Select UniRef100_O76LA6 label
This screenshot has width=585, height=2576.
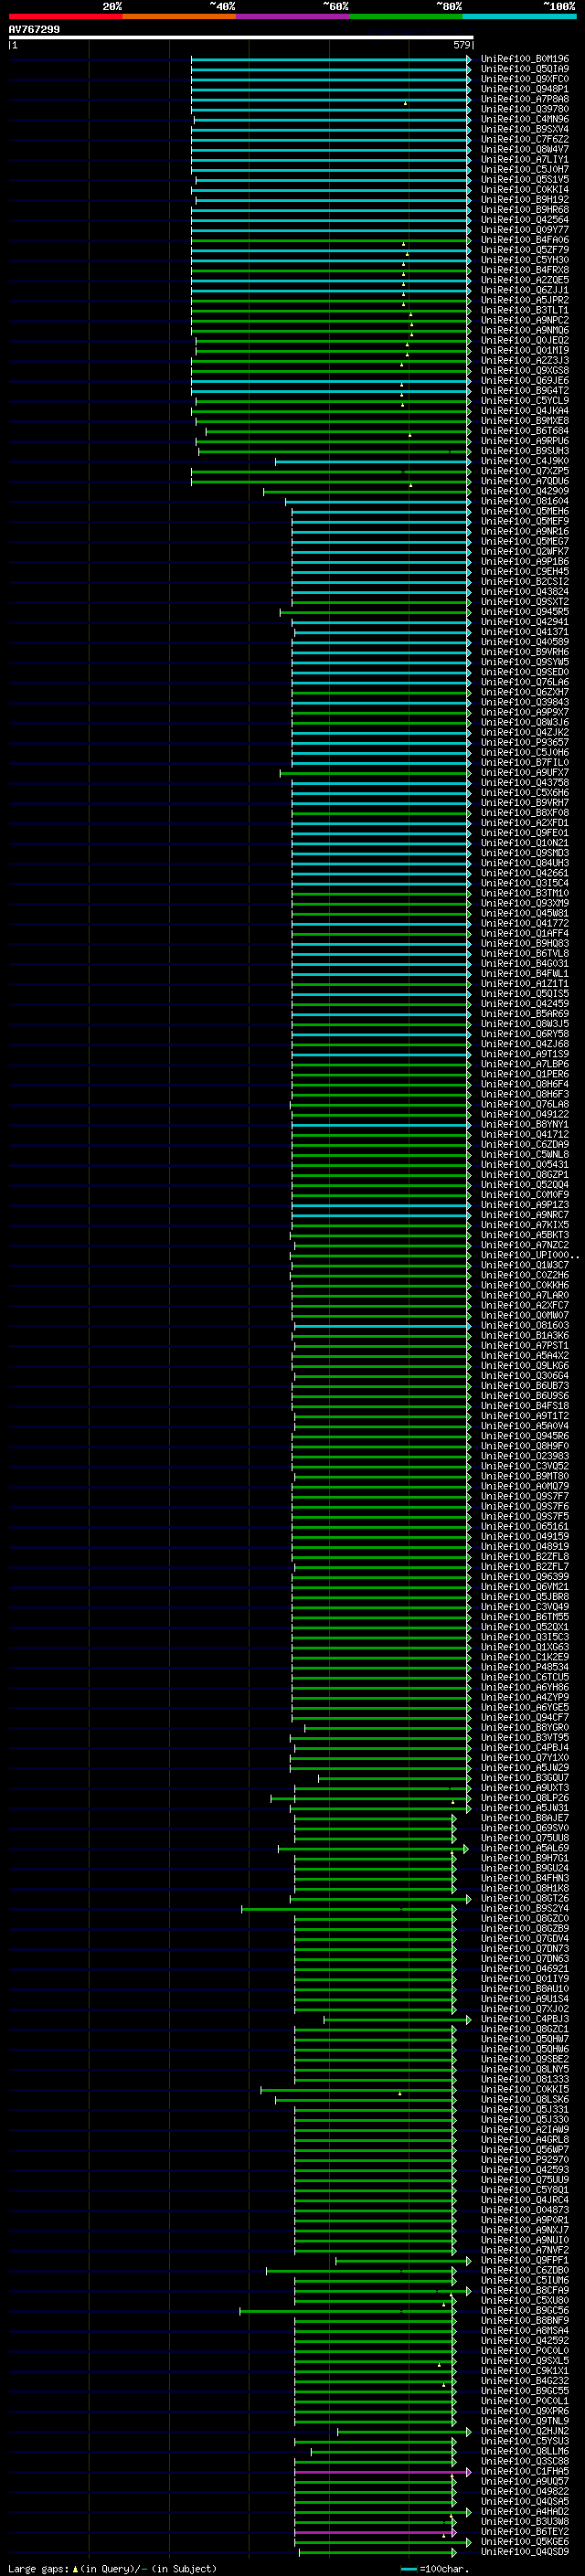[525, 682]
